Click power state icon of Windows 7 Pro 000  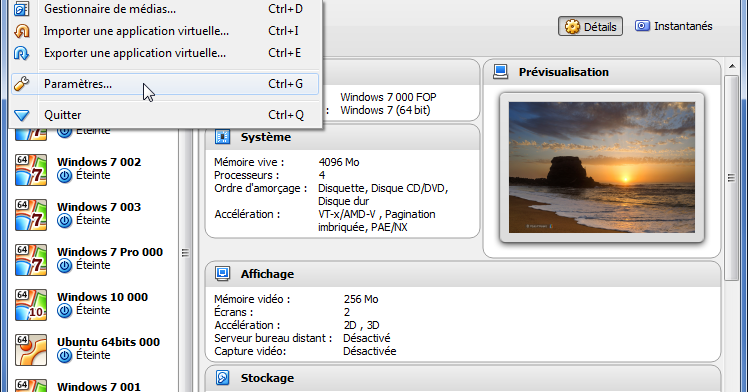(64, 266)
